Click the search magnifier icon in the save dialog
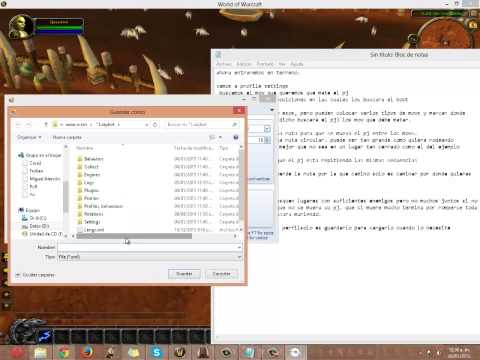 pos(234,124)
